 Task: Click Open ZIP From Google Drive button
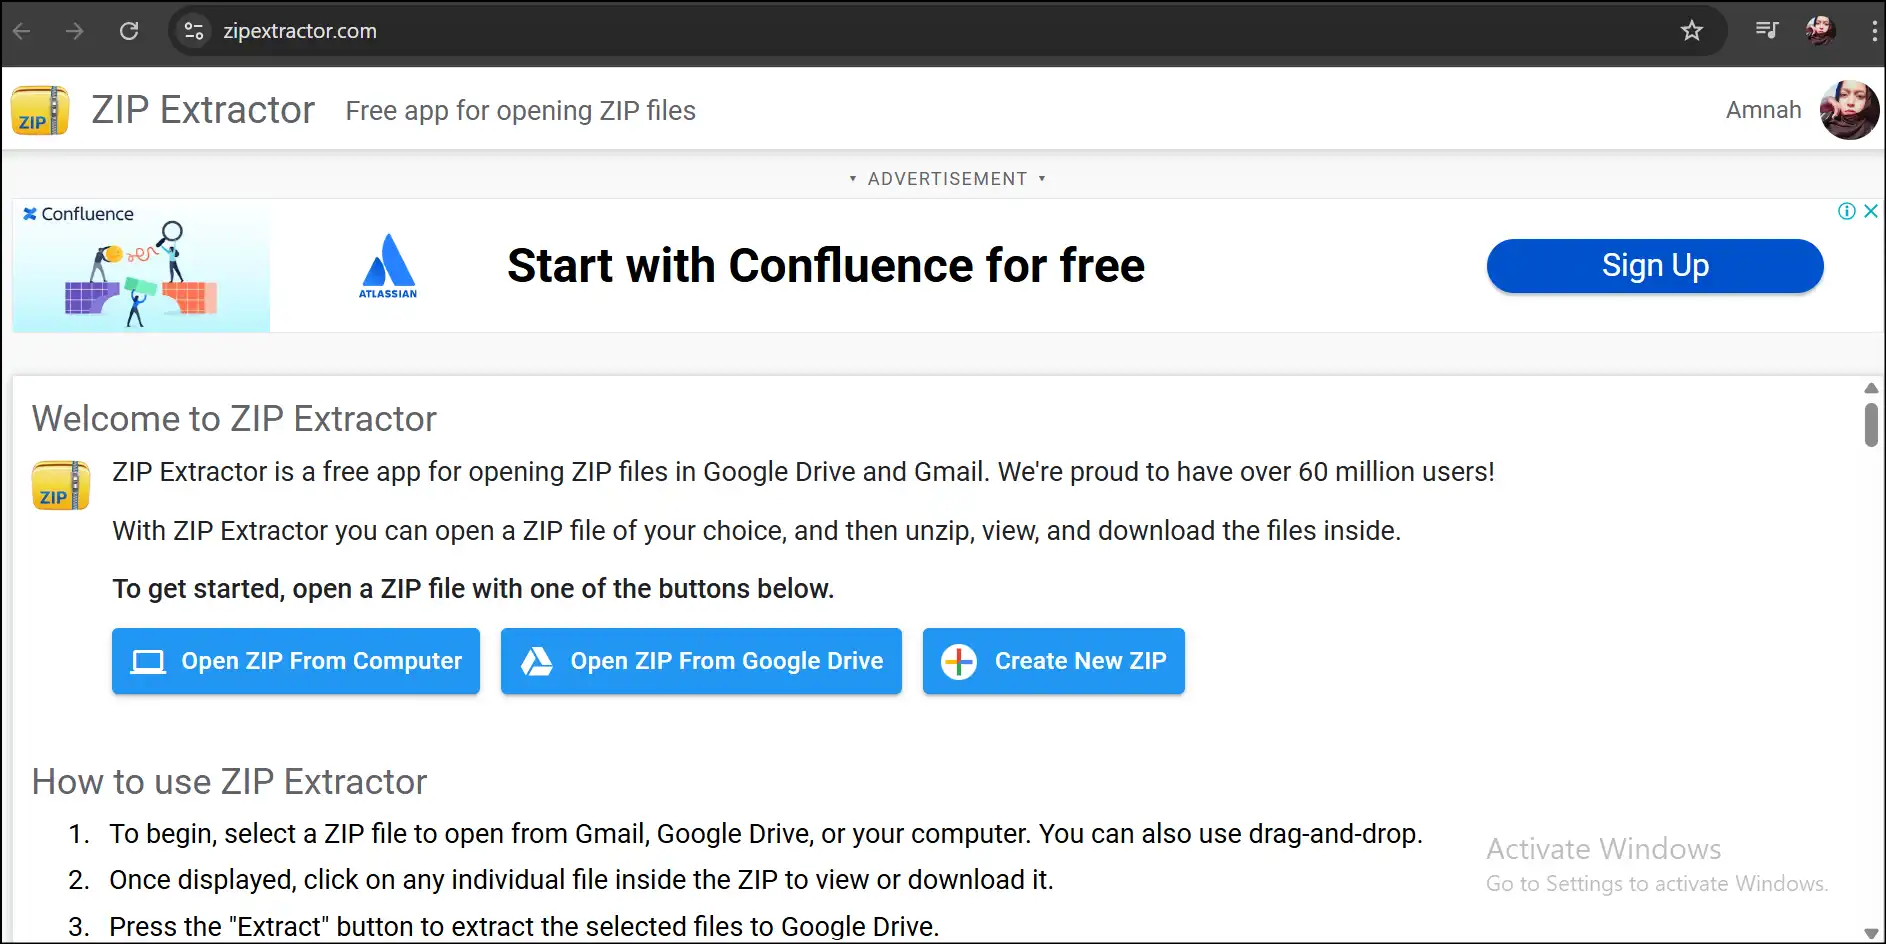701,661
